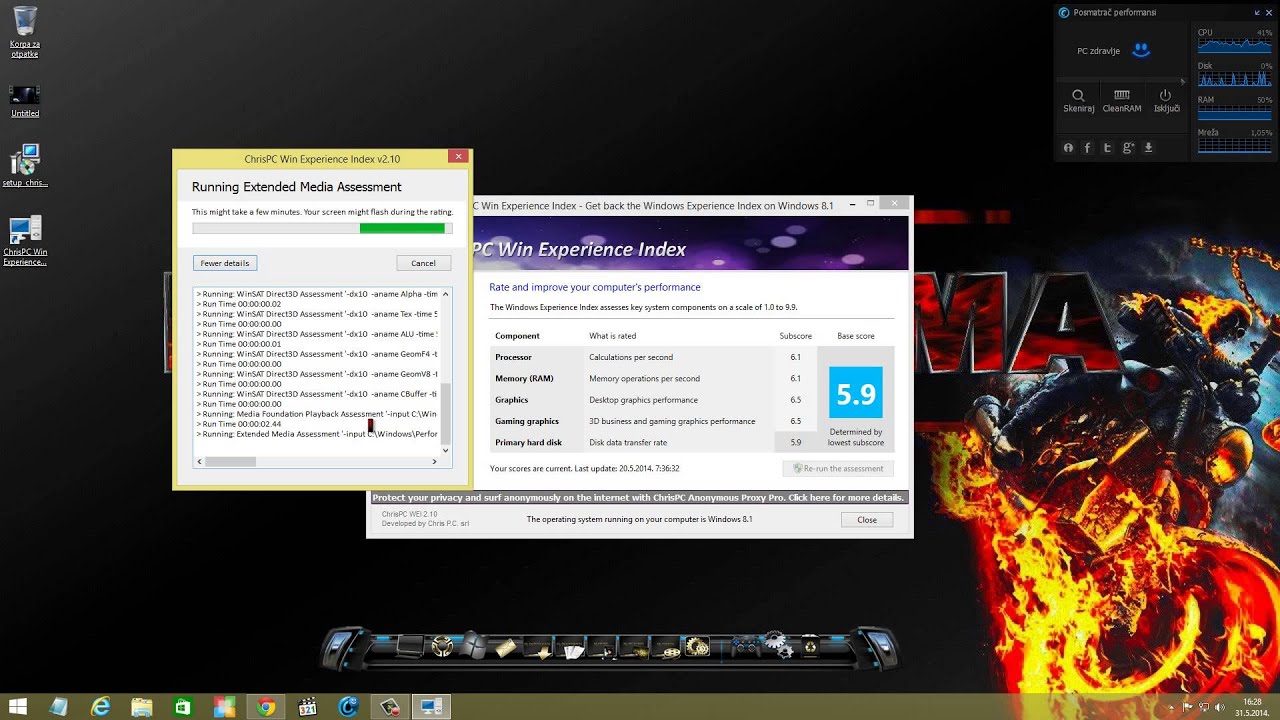The image size is (1280, 720).
Task: Click the Skeniraj scan icon in performance widget
Action: coord(1078,95)
